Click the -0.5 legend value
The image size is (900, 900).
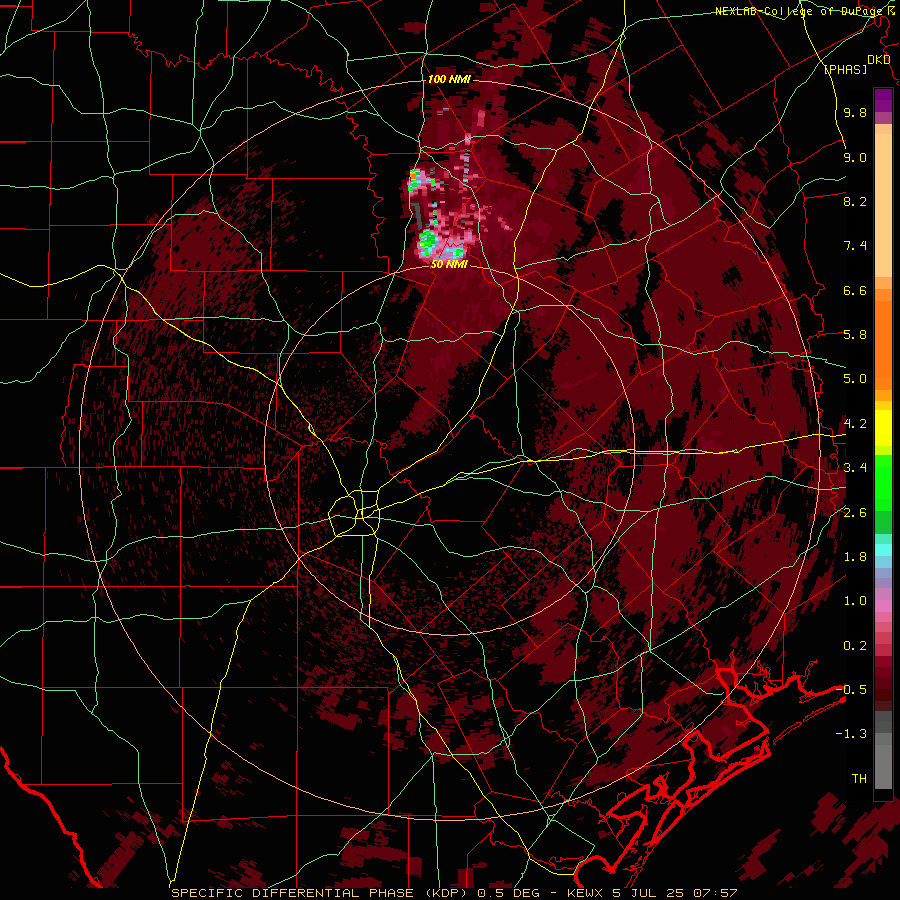coord(851,689)
